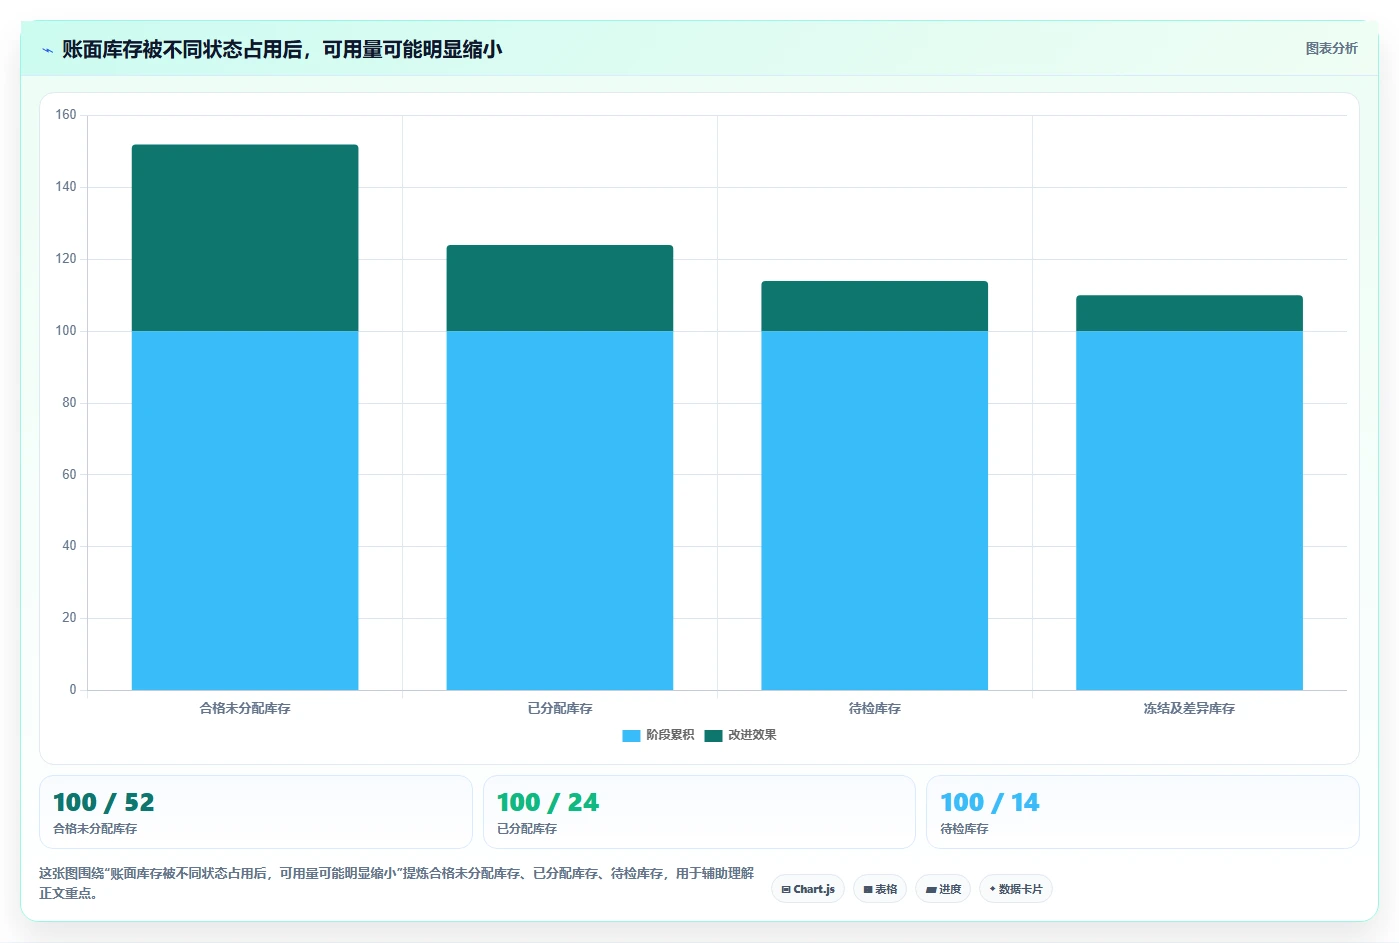This screenshot has height=943, width=1399.
Task: Click the y-axis value 100
Action: (x=66, y=331)
